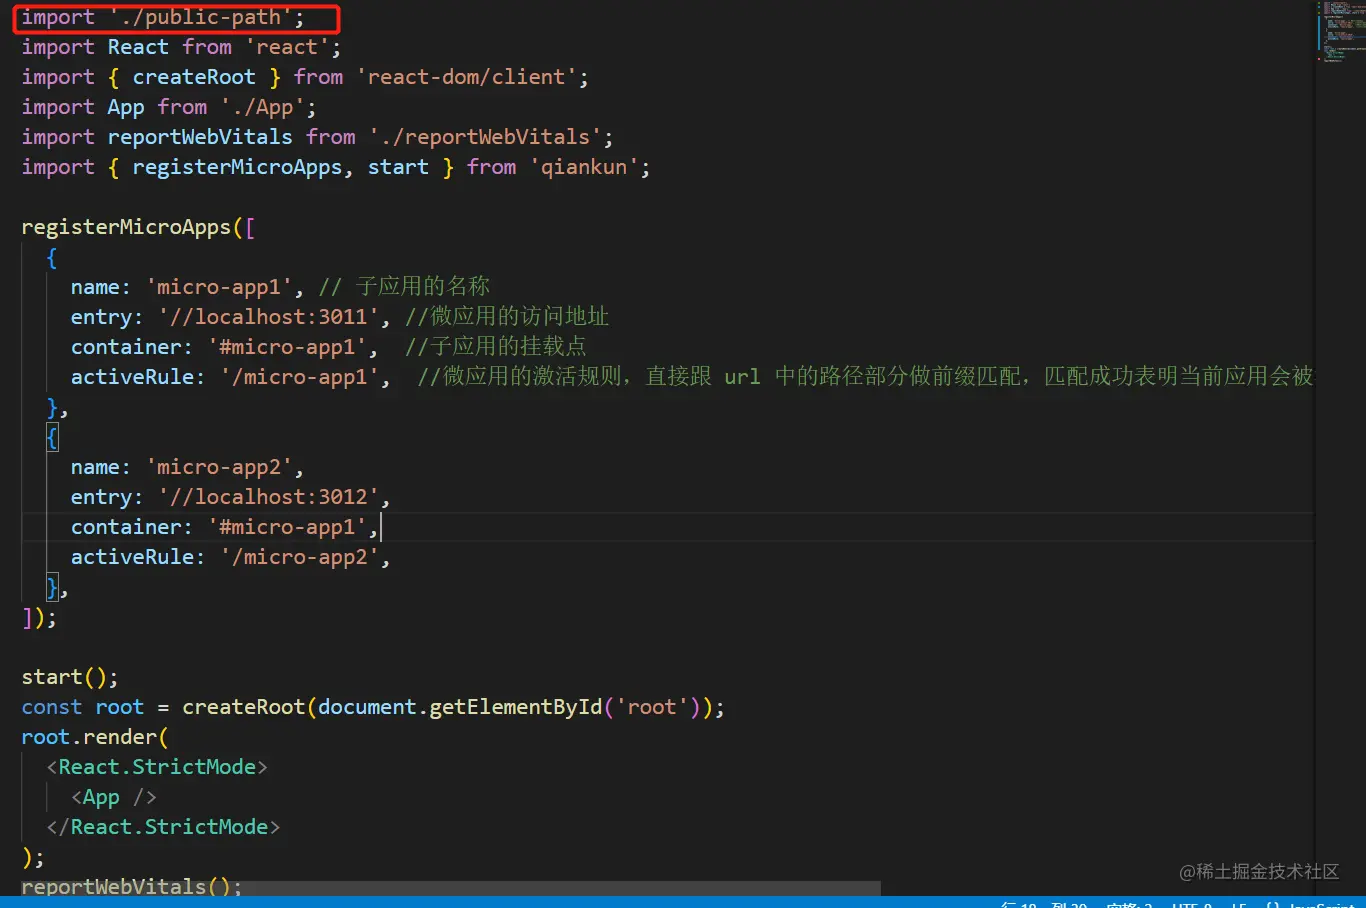Click the horizontal scrollbar under the code
The width and height of the screenshot is (1366, 908).
pos(451,888)
